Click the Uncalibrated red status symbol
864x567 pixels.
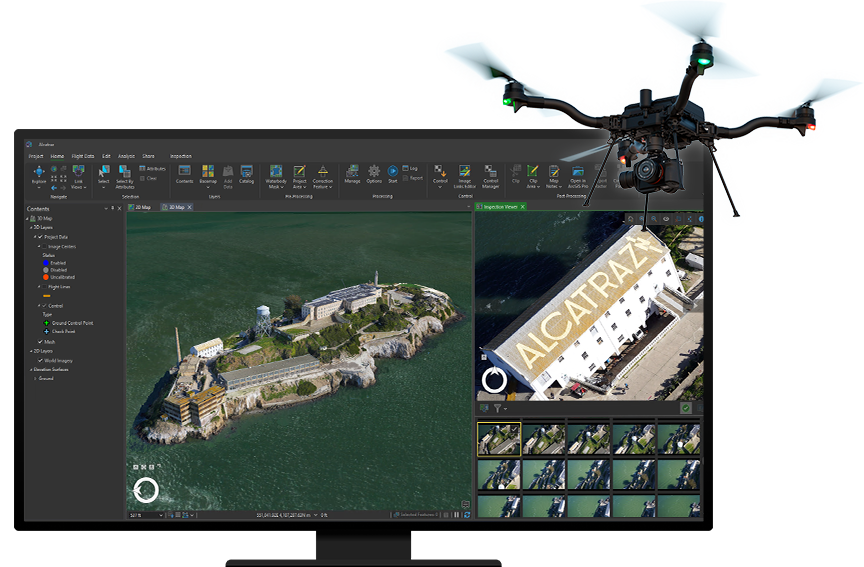(46, 277)
